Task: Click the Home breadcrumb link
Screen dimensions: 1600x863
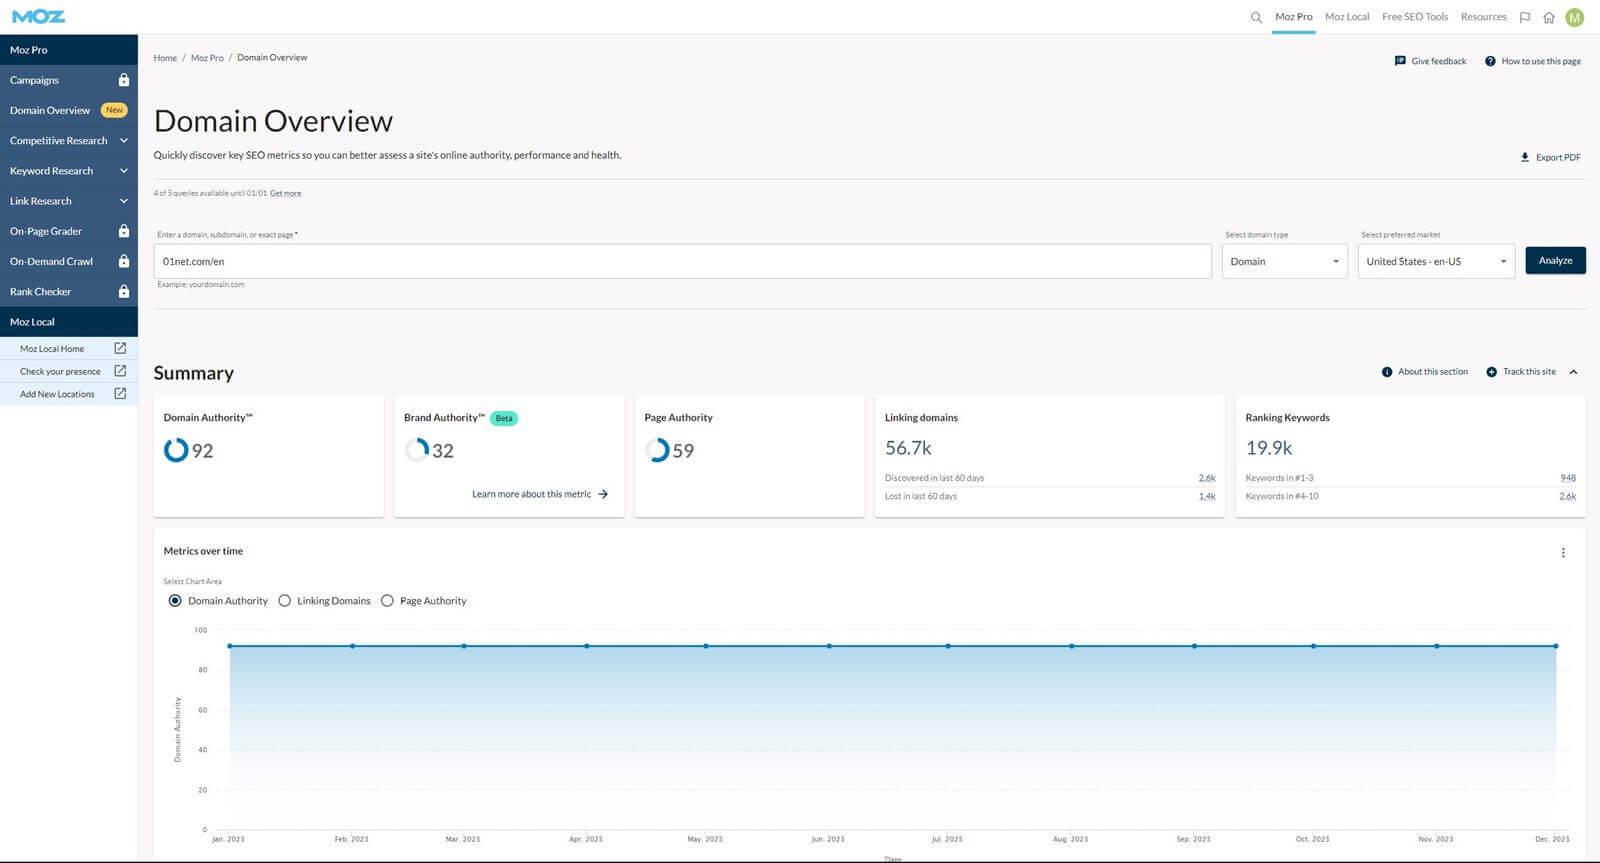Action: (165, 58)
